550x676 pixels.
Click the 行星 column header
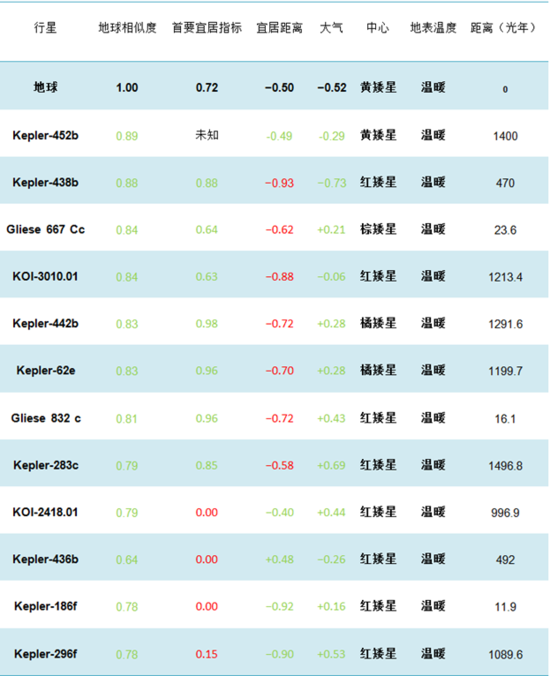click(x=45, y=28)
